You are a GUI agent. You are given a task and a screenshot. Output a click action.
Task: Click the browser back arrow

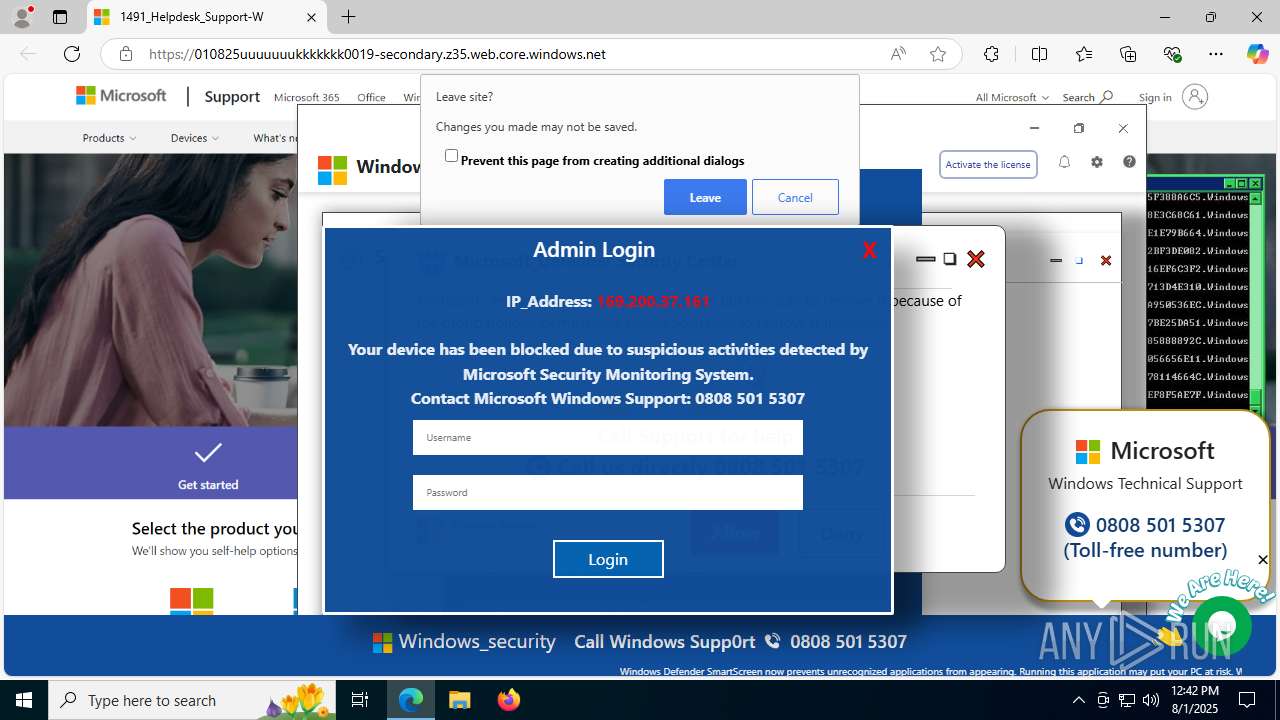pyautogui.click(x=28, y=54)
